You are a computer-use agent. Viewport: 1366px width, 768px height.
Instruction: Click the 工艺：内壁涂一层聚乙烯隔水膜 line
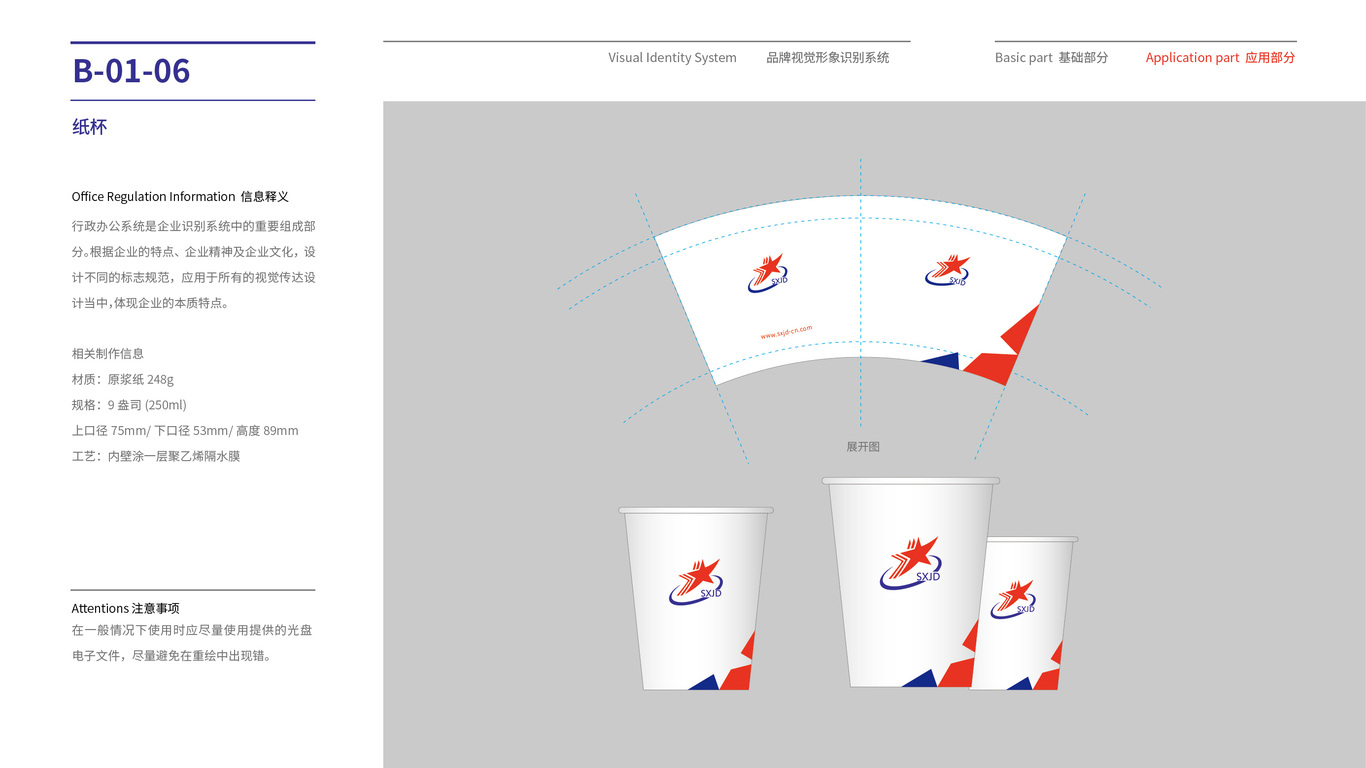[x=156, y=457]
